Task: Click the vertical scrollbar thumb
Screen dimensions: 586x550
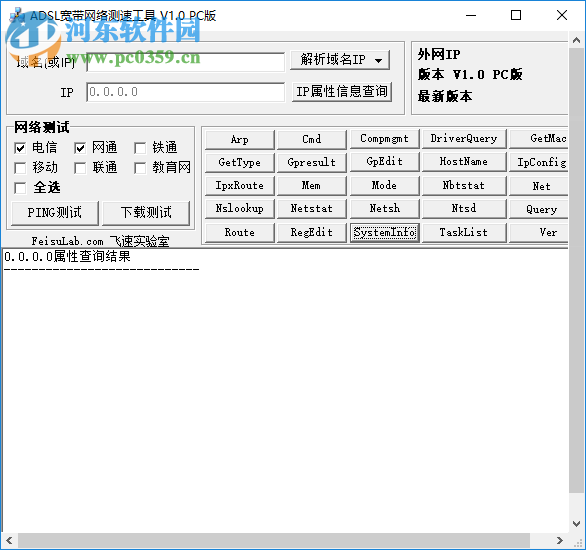Action: pyautogui.click(x=576, y=270)
